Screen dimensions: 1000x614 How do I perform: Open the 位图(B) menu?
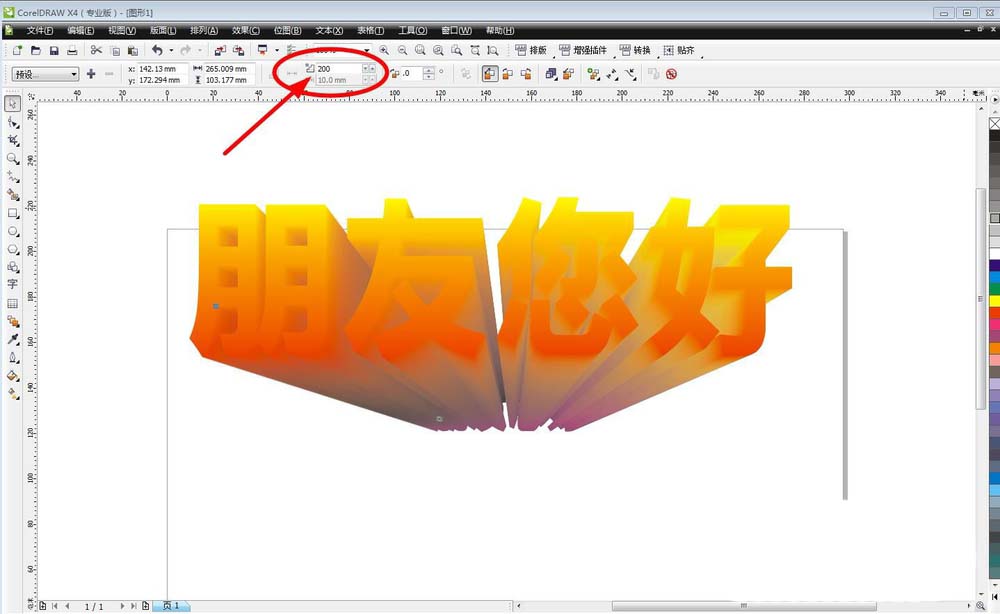287,31
